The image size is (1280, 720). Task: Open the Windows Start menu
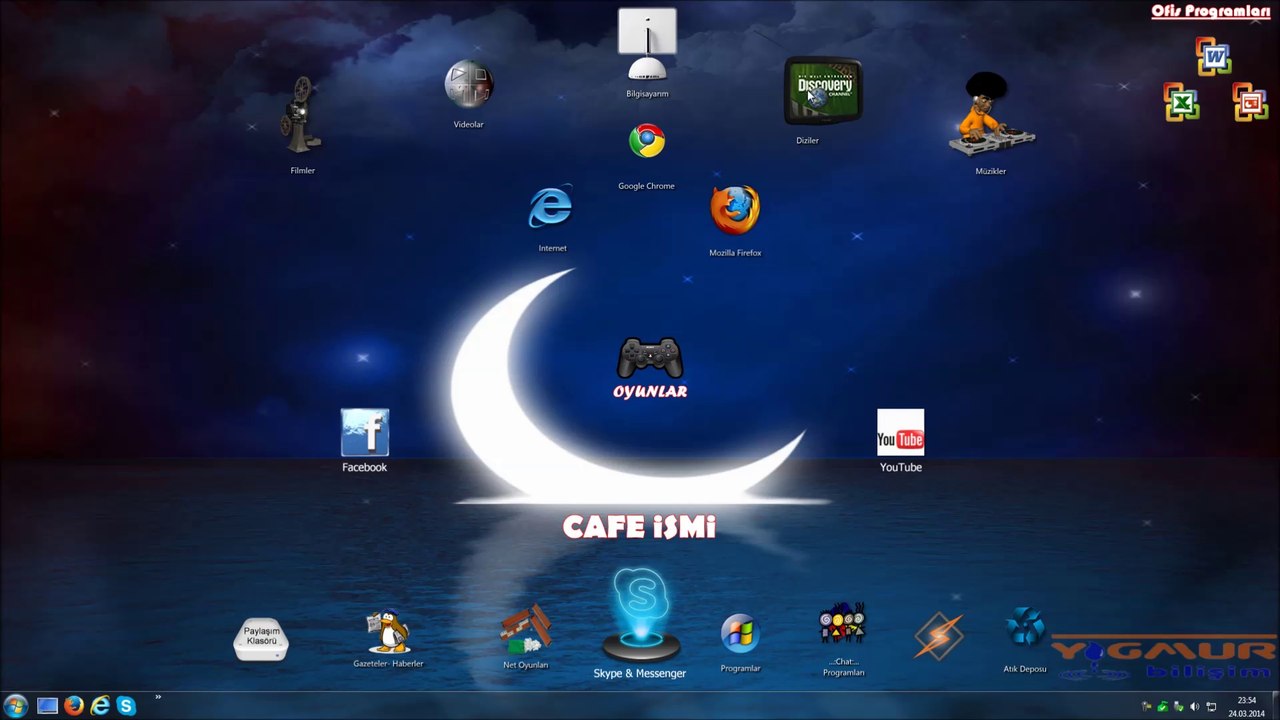click(15, 706)
